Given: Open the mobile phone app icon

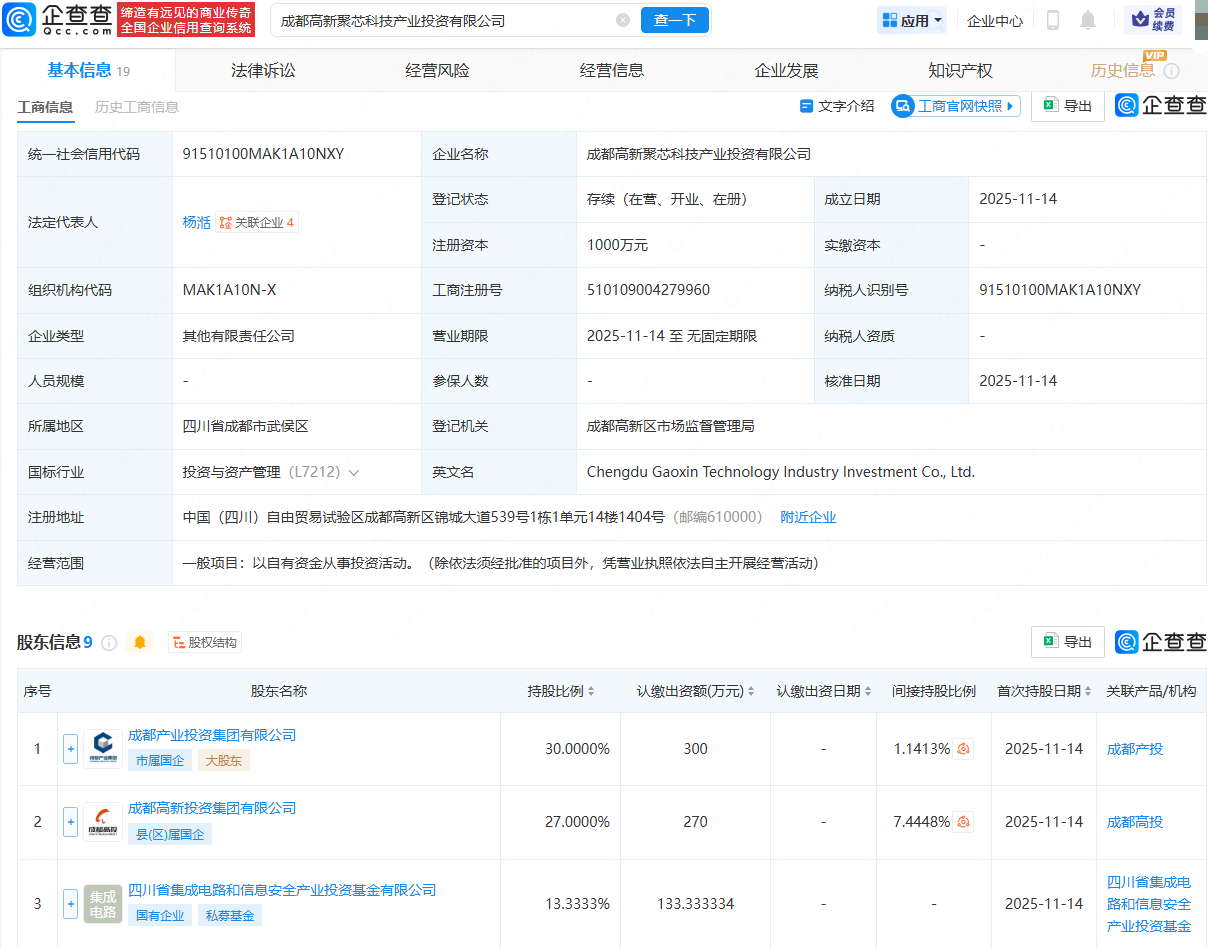Looking at the screenshot, I should [1052, 20].
